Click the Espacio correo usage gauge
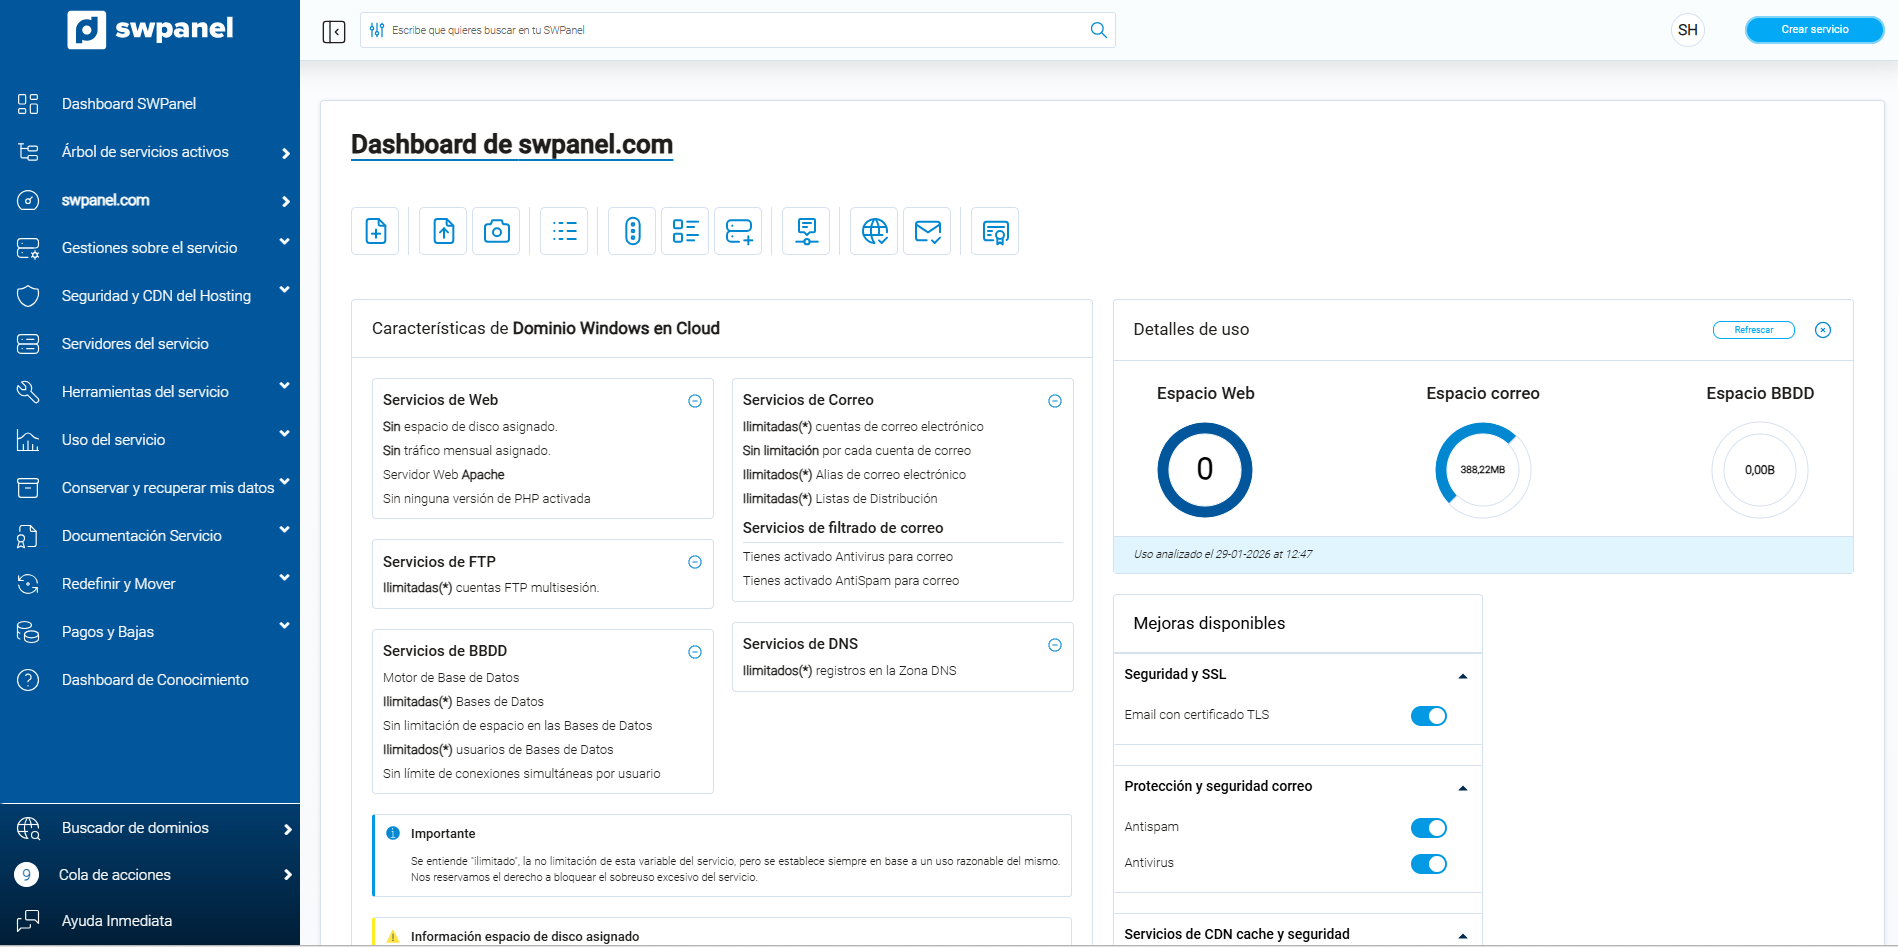This screenshot has width=1898, height=947. (1482, 470)
